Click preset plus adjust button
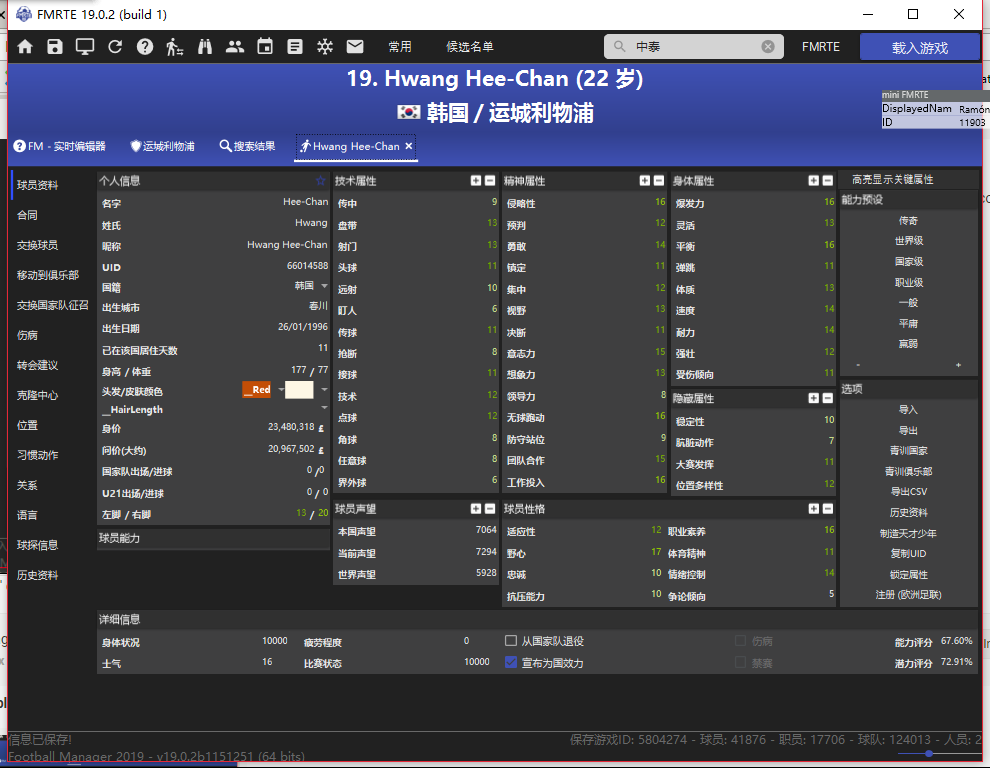Screen dimensions: 990x768 click(x=958, y=365)
